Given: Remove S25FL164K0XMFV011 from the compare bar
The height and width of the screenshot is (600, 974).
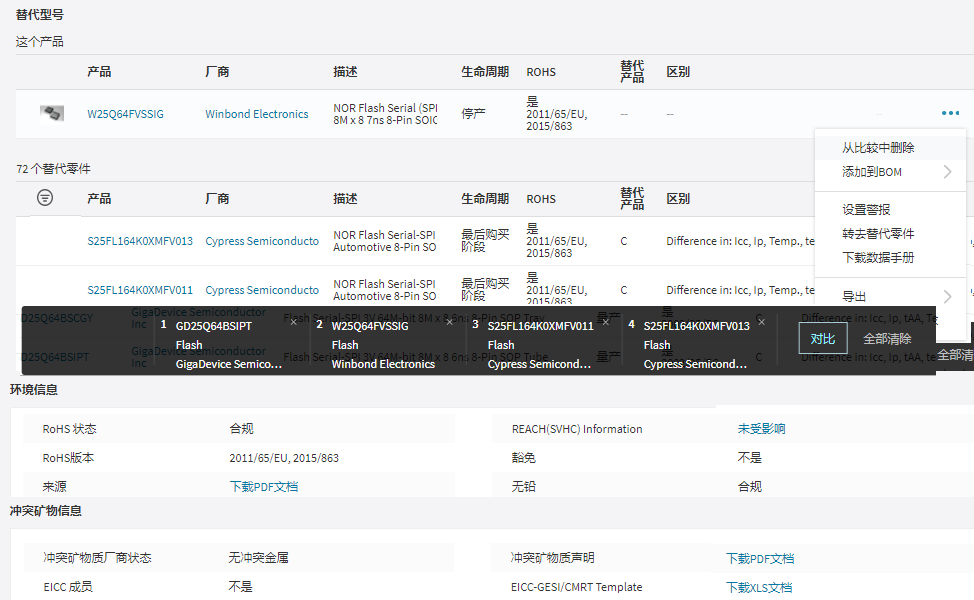Looking at the screenshot, I should [x=606, y=322].
